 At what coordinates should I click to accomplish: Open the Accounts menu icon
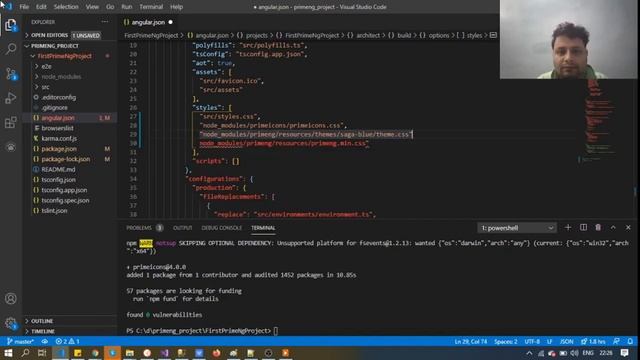[11, 298]
